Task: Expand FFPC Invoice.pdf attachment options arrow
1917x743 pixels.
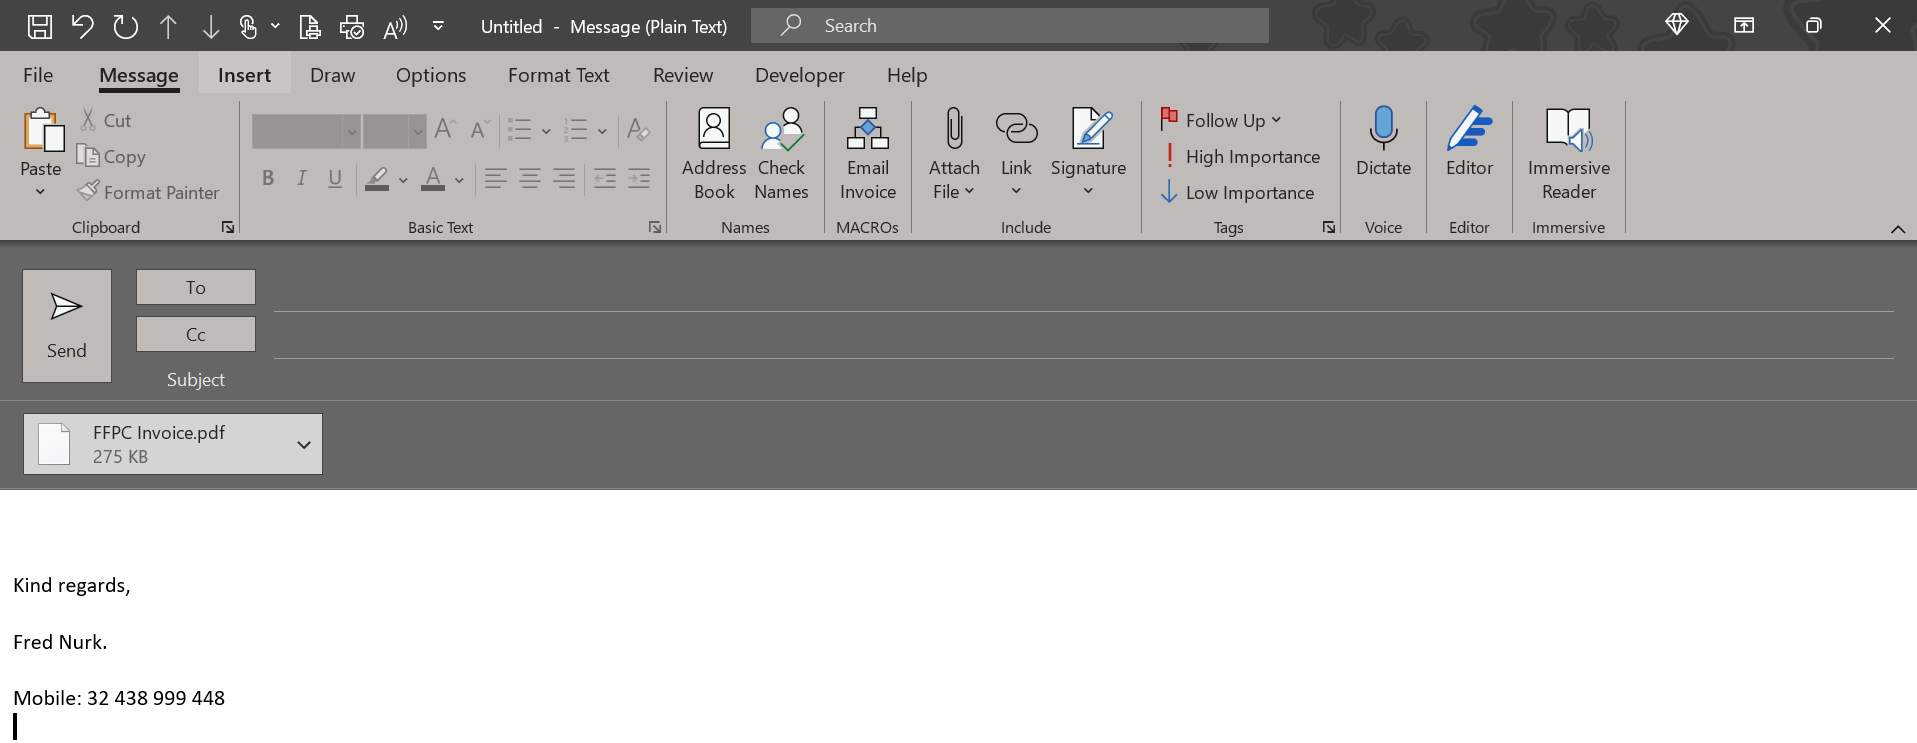Action: [304, 445]
